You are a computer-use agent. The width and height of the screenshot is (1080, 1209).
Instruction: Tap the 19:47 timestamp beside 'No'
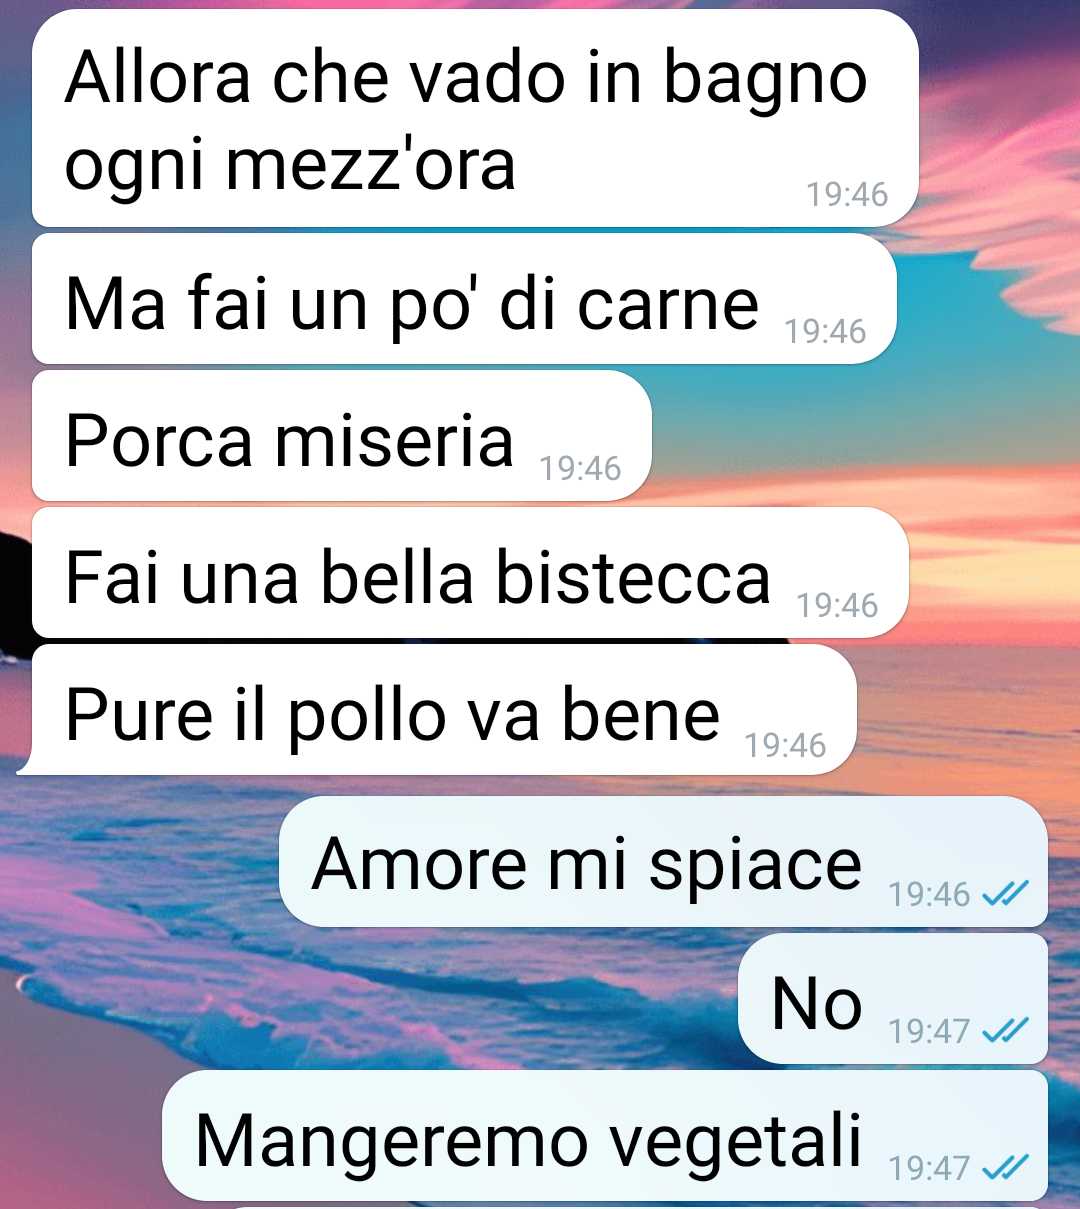coord(929,1030)
